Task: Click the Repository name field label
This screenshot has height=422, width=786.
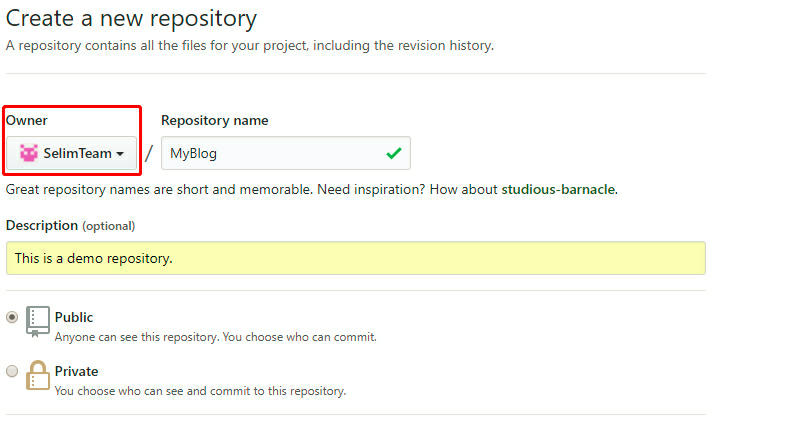Action: point(214,120)
